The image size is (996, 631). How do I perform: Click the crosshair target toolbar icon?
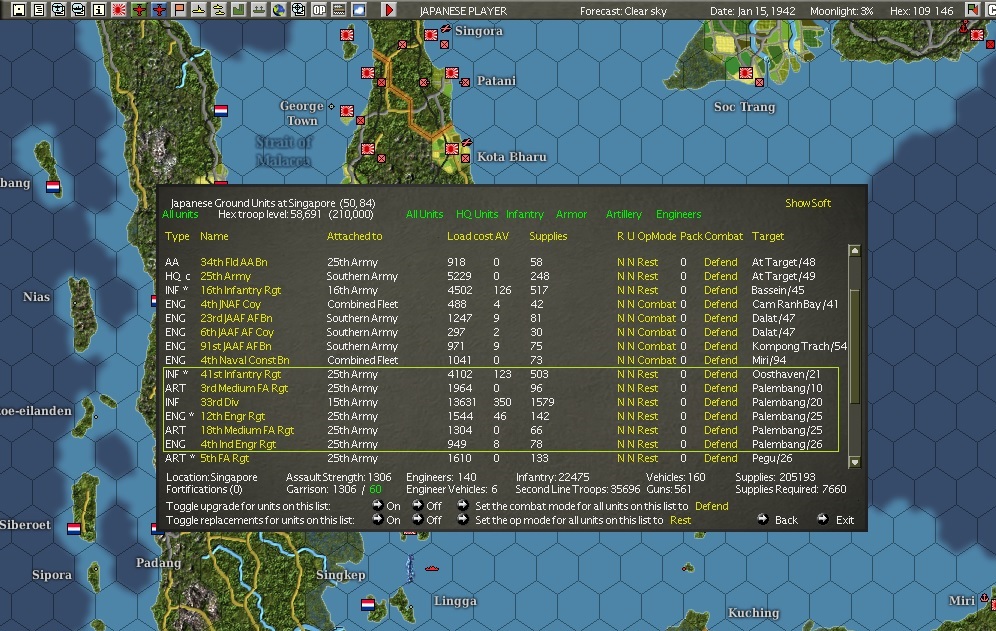pyautogui.click(x=299, y=10)
